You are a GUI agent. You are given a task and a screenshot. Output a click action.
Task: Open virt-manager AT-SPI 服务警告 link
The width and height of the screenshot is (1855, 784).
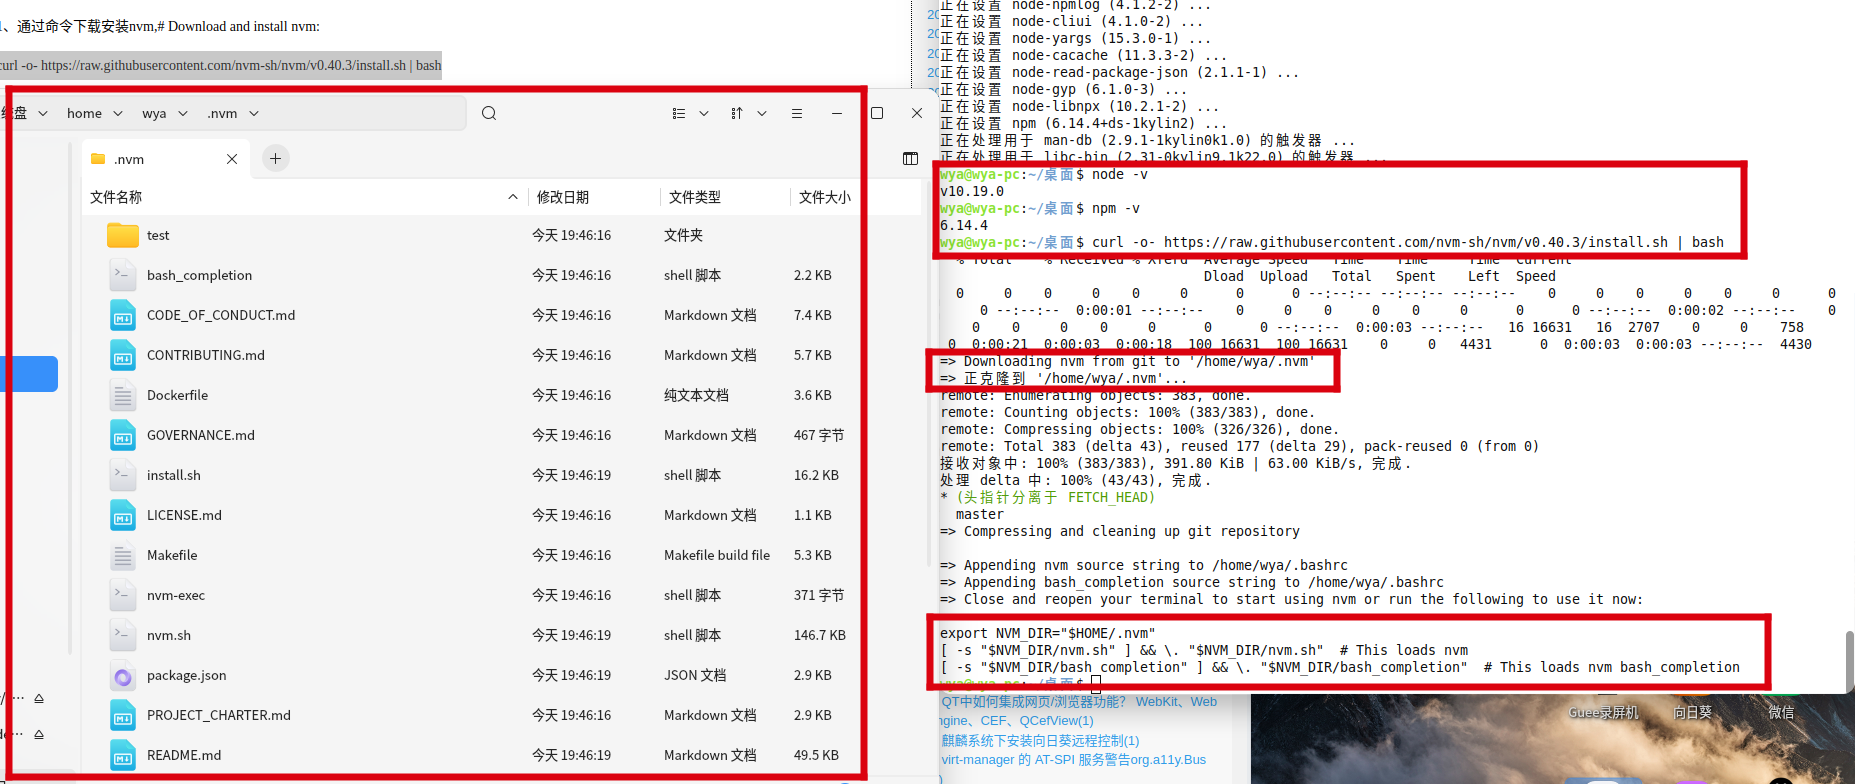point(1073,760)
